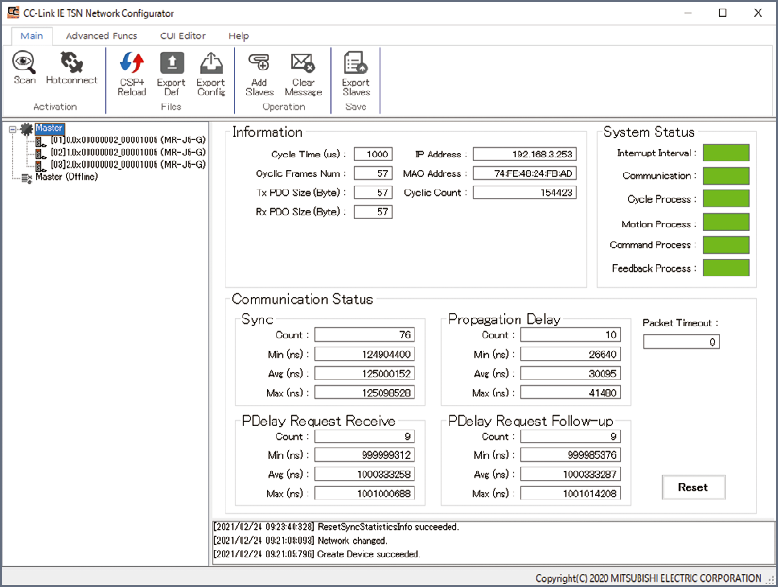Select the Network changed log line
Viewport: 778px width, 587px height.
[300, 541]
